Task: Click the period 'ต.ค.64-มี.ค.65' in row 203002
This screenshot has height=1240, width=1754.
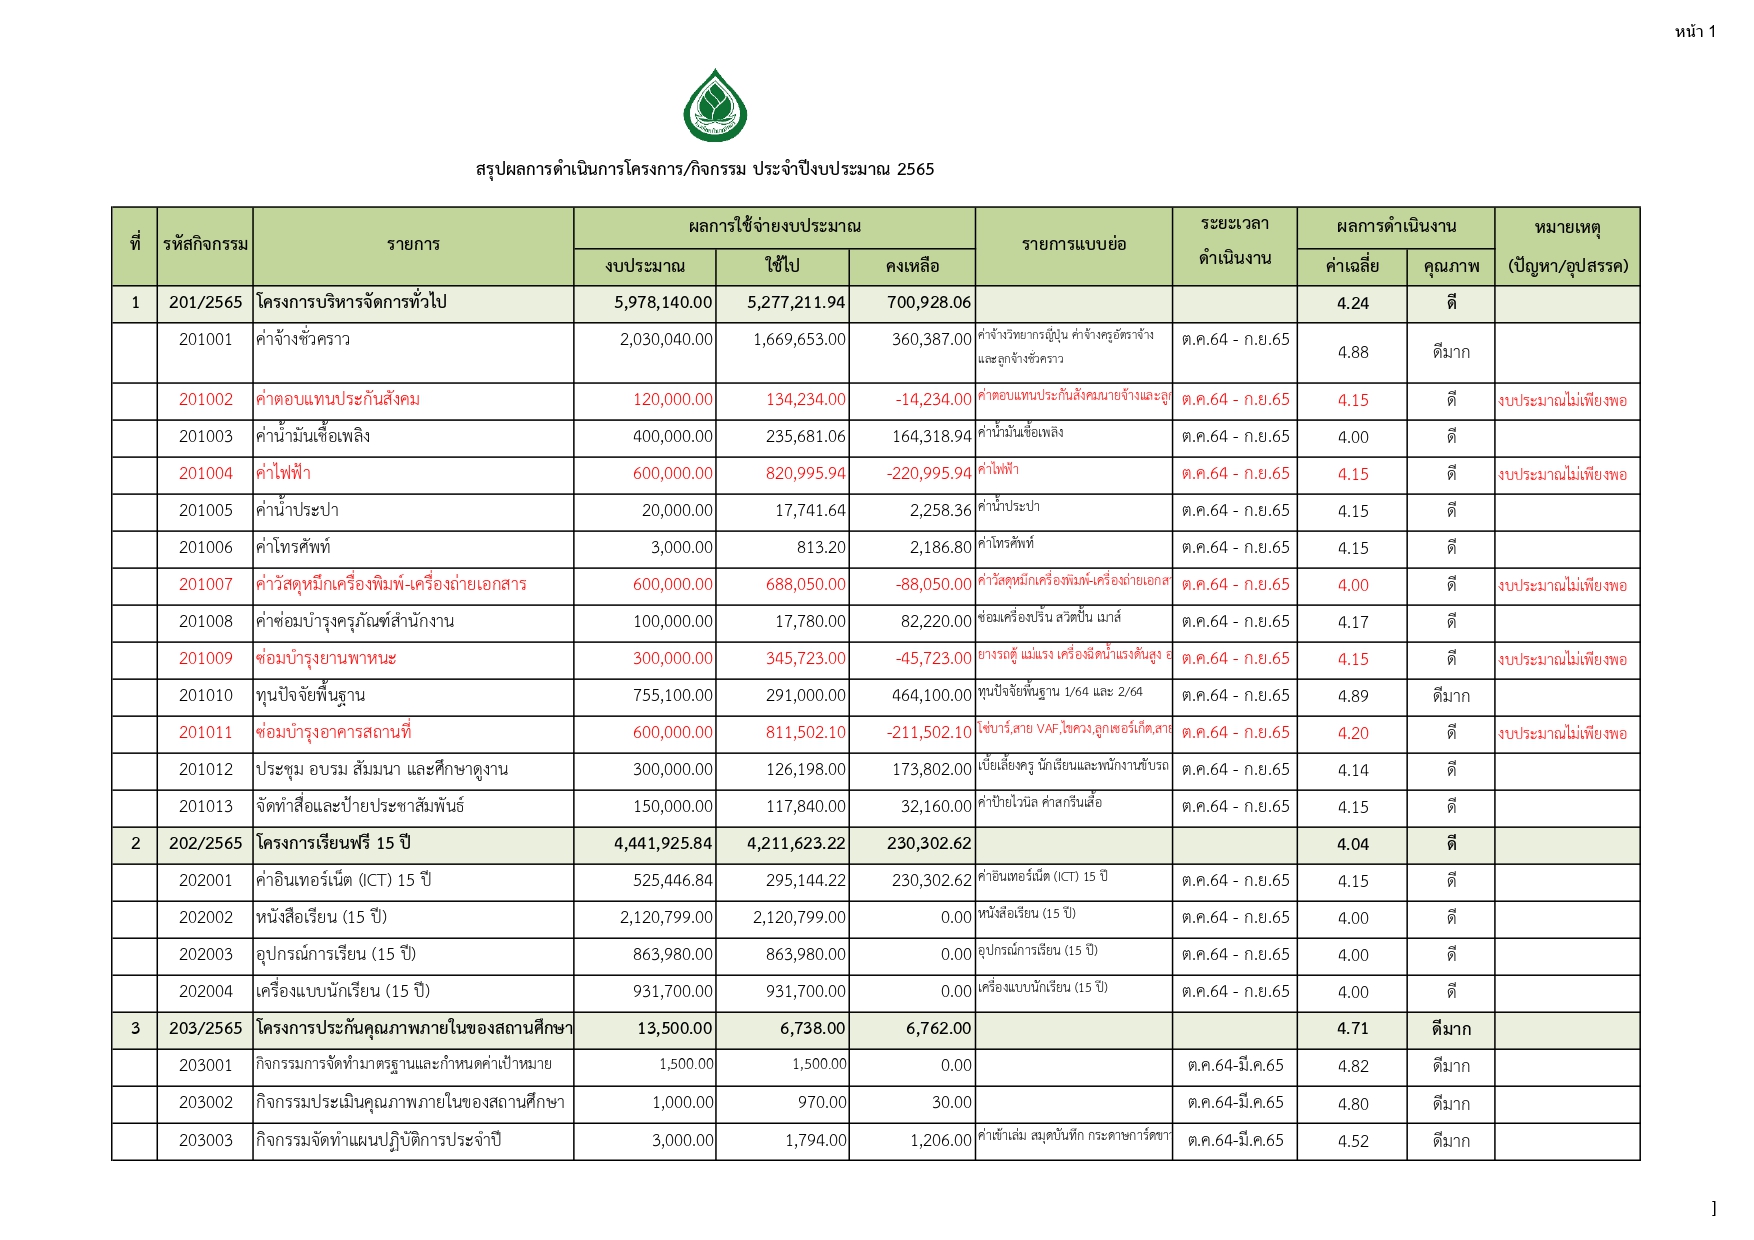Action: coord(1235,1103)
